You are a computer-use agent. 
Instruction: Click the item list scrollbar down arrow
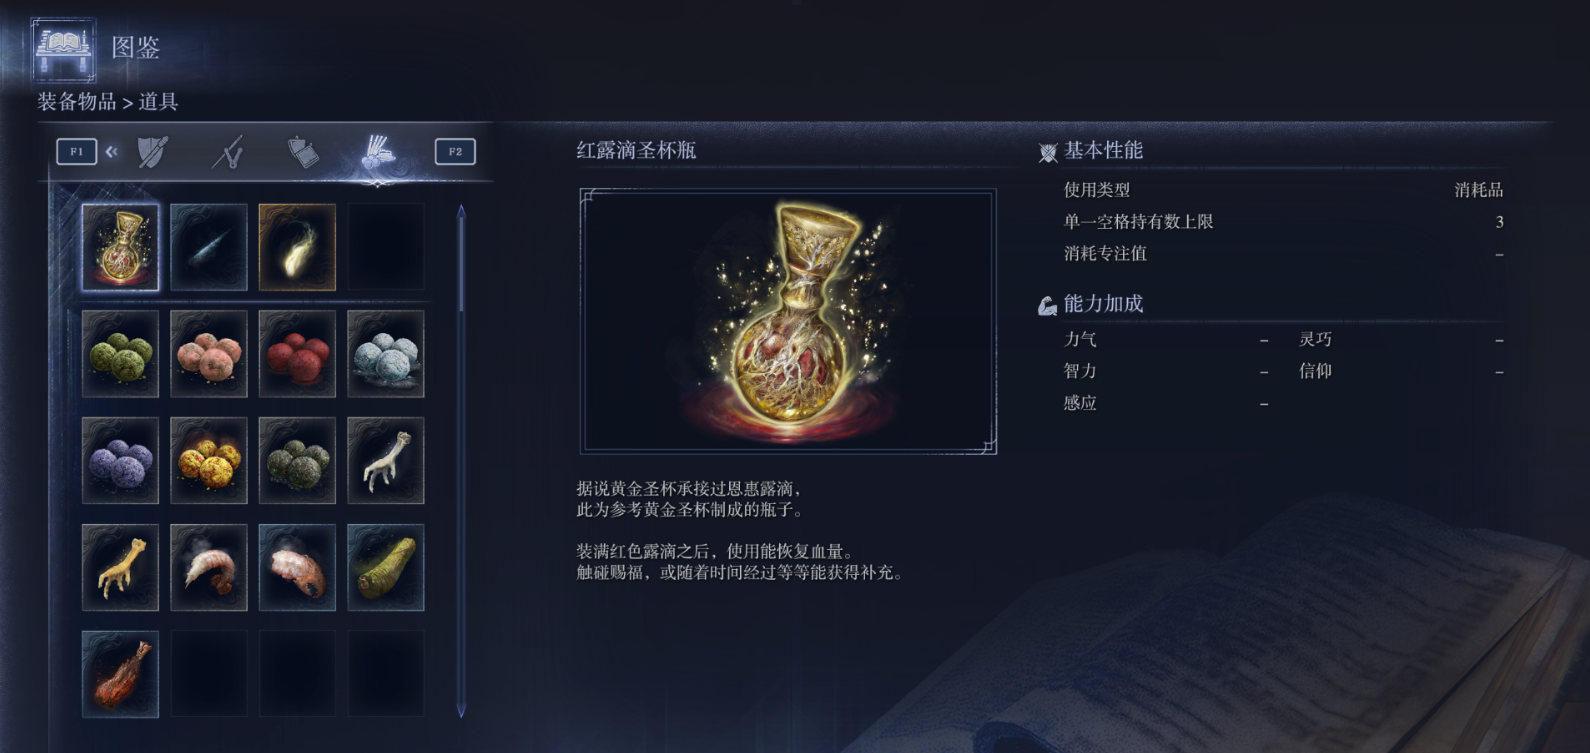click(x=461, y=711)
